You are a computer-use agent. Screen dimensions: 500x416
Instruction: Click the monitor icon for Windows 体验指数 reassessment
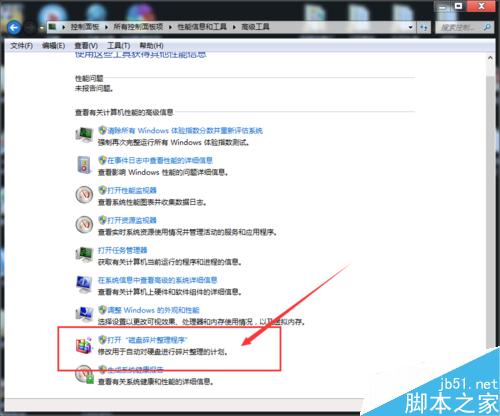point(84,135)
